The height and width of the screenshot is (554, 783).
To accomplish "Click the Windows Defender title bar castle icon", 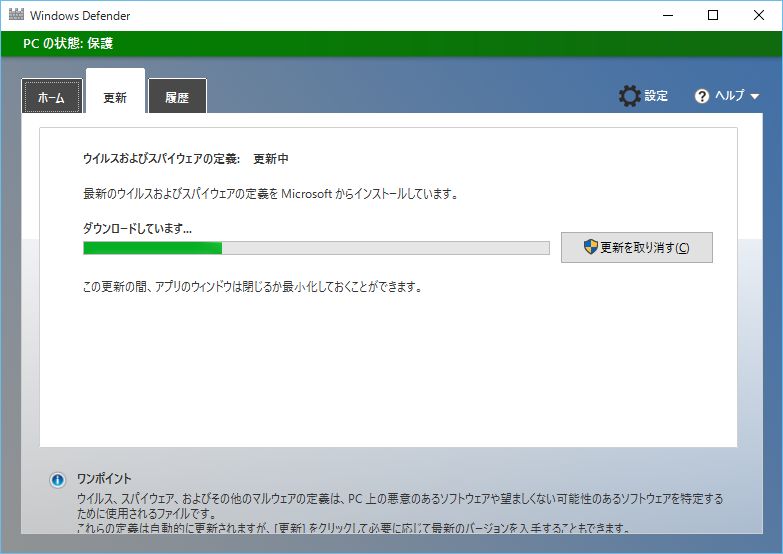I will pos(16,14).
